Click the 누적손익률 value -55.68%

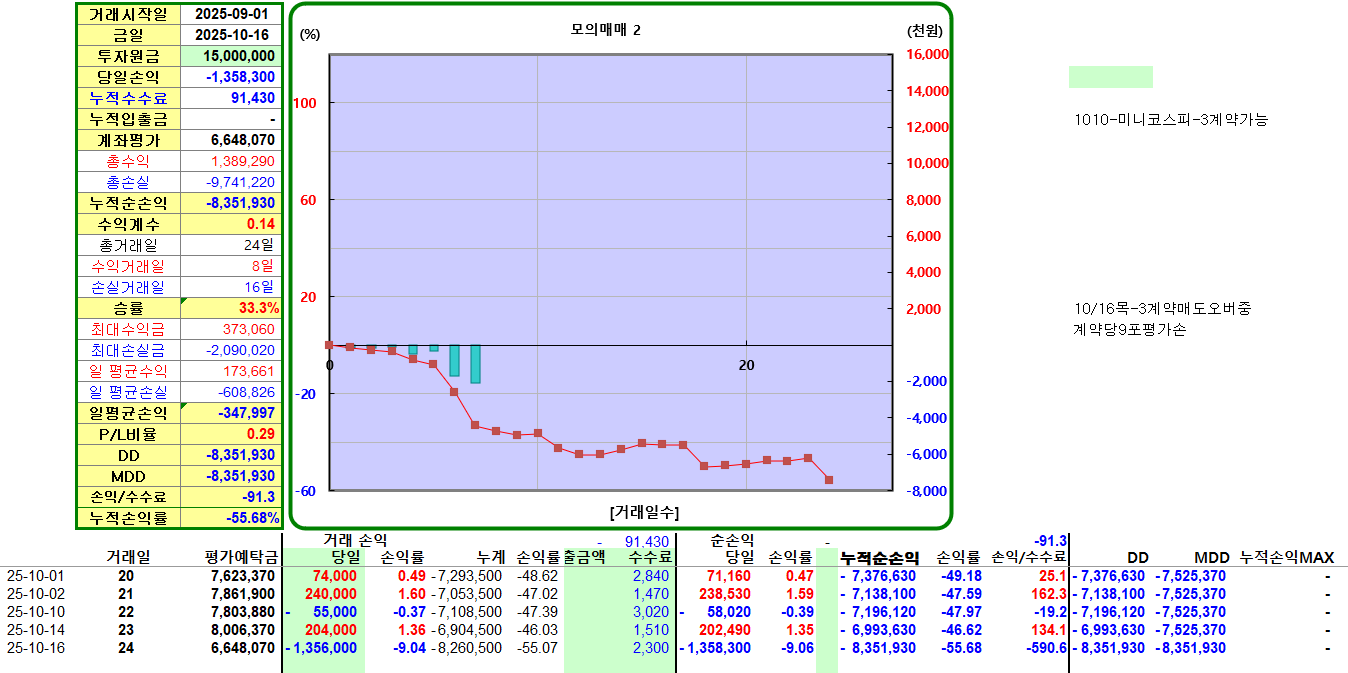coord(231,518)
